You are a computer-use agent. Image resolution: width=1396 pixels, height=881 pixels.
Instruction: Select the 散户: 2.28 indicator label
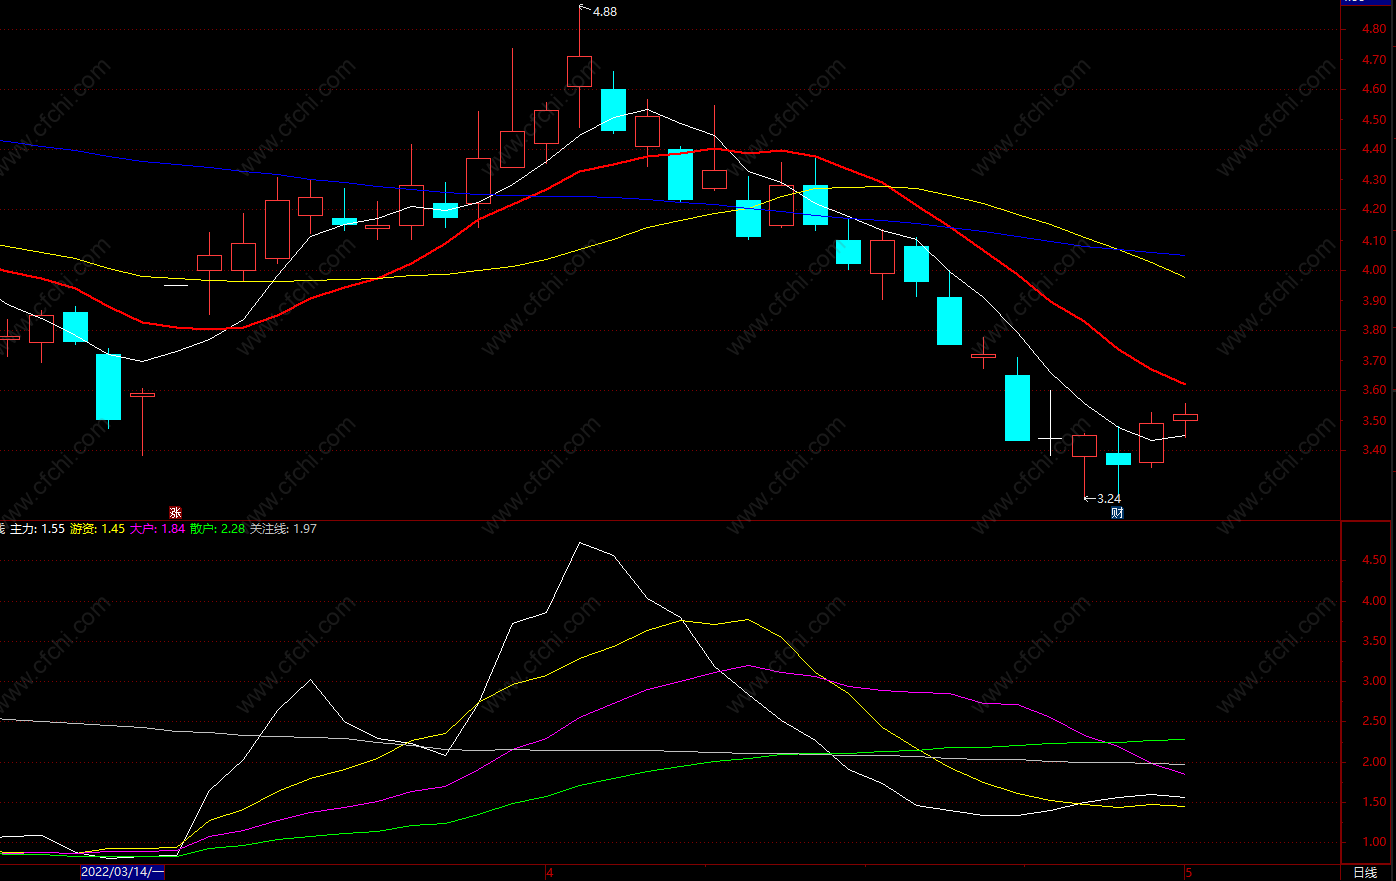coord(217,529)
